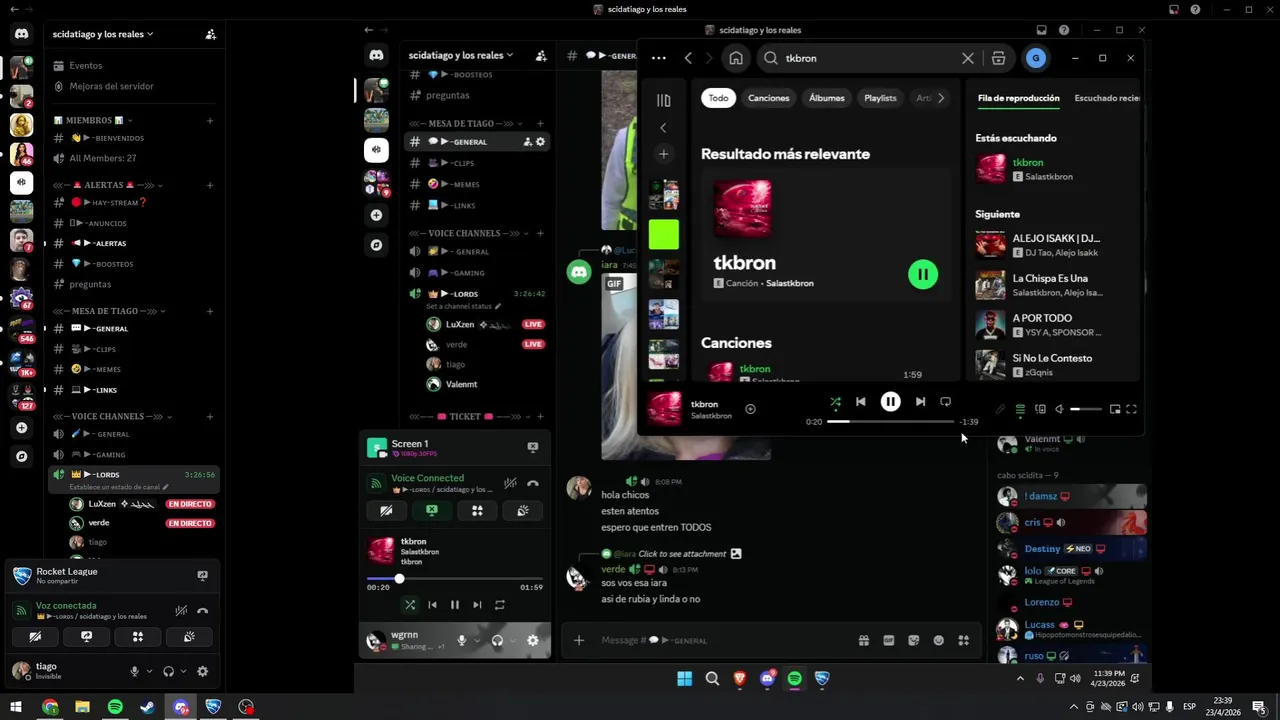Open wgrnn's settings gear in streamed Discord
The height and width of the screenshot is (720, 1280).
tap(532, 640)
